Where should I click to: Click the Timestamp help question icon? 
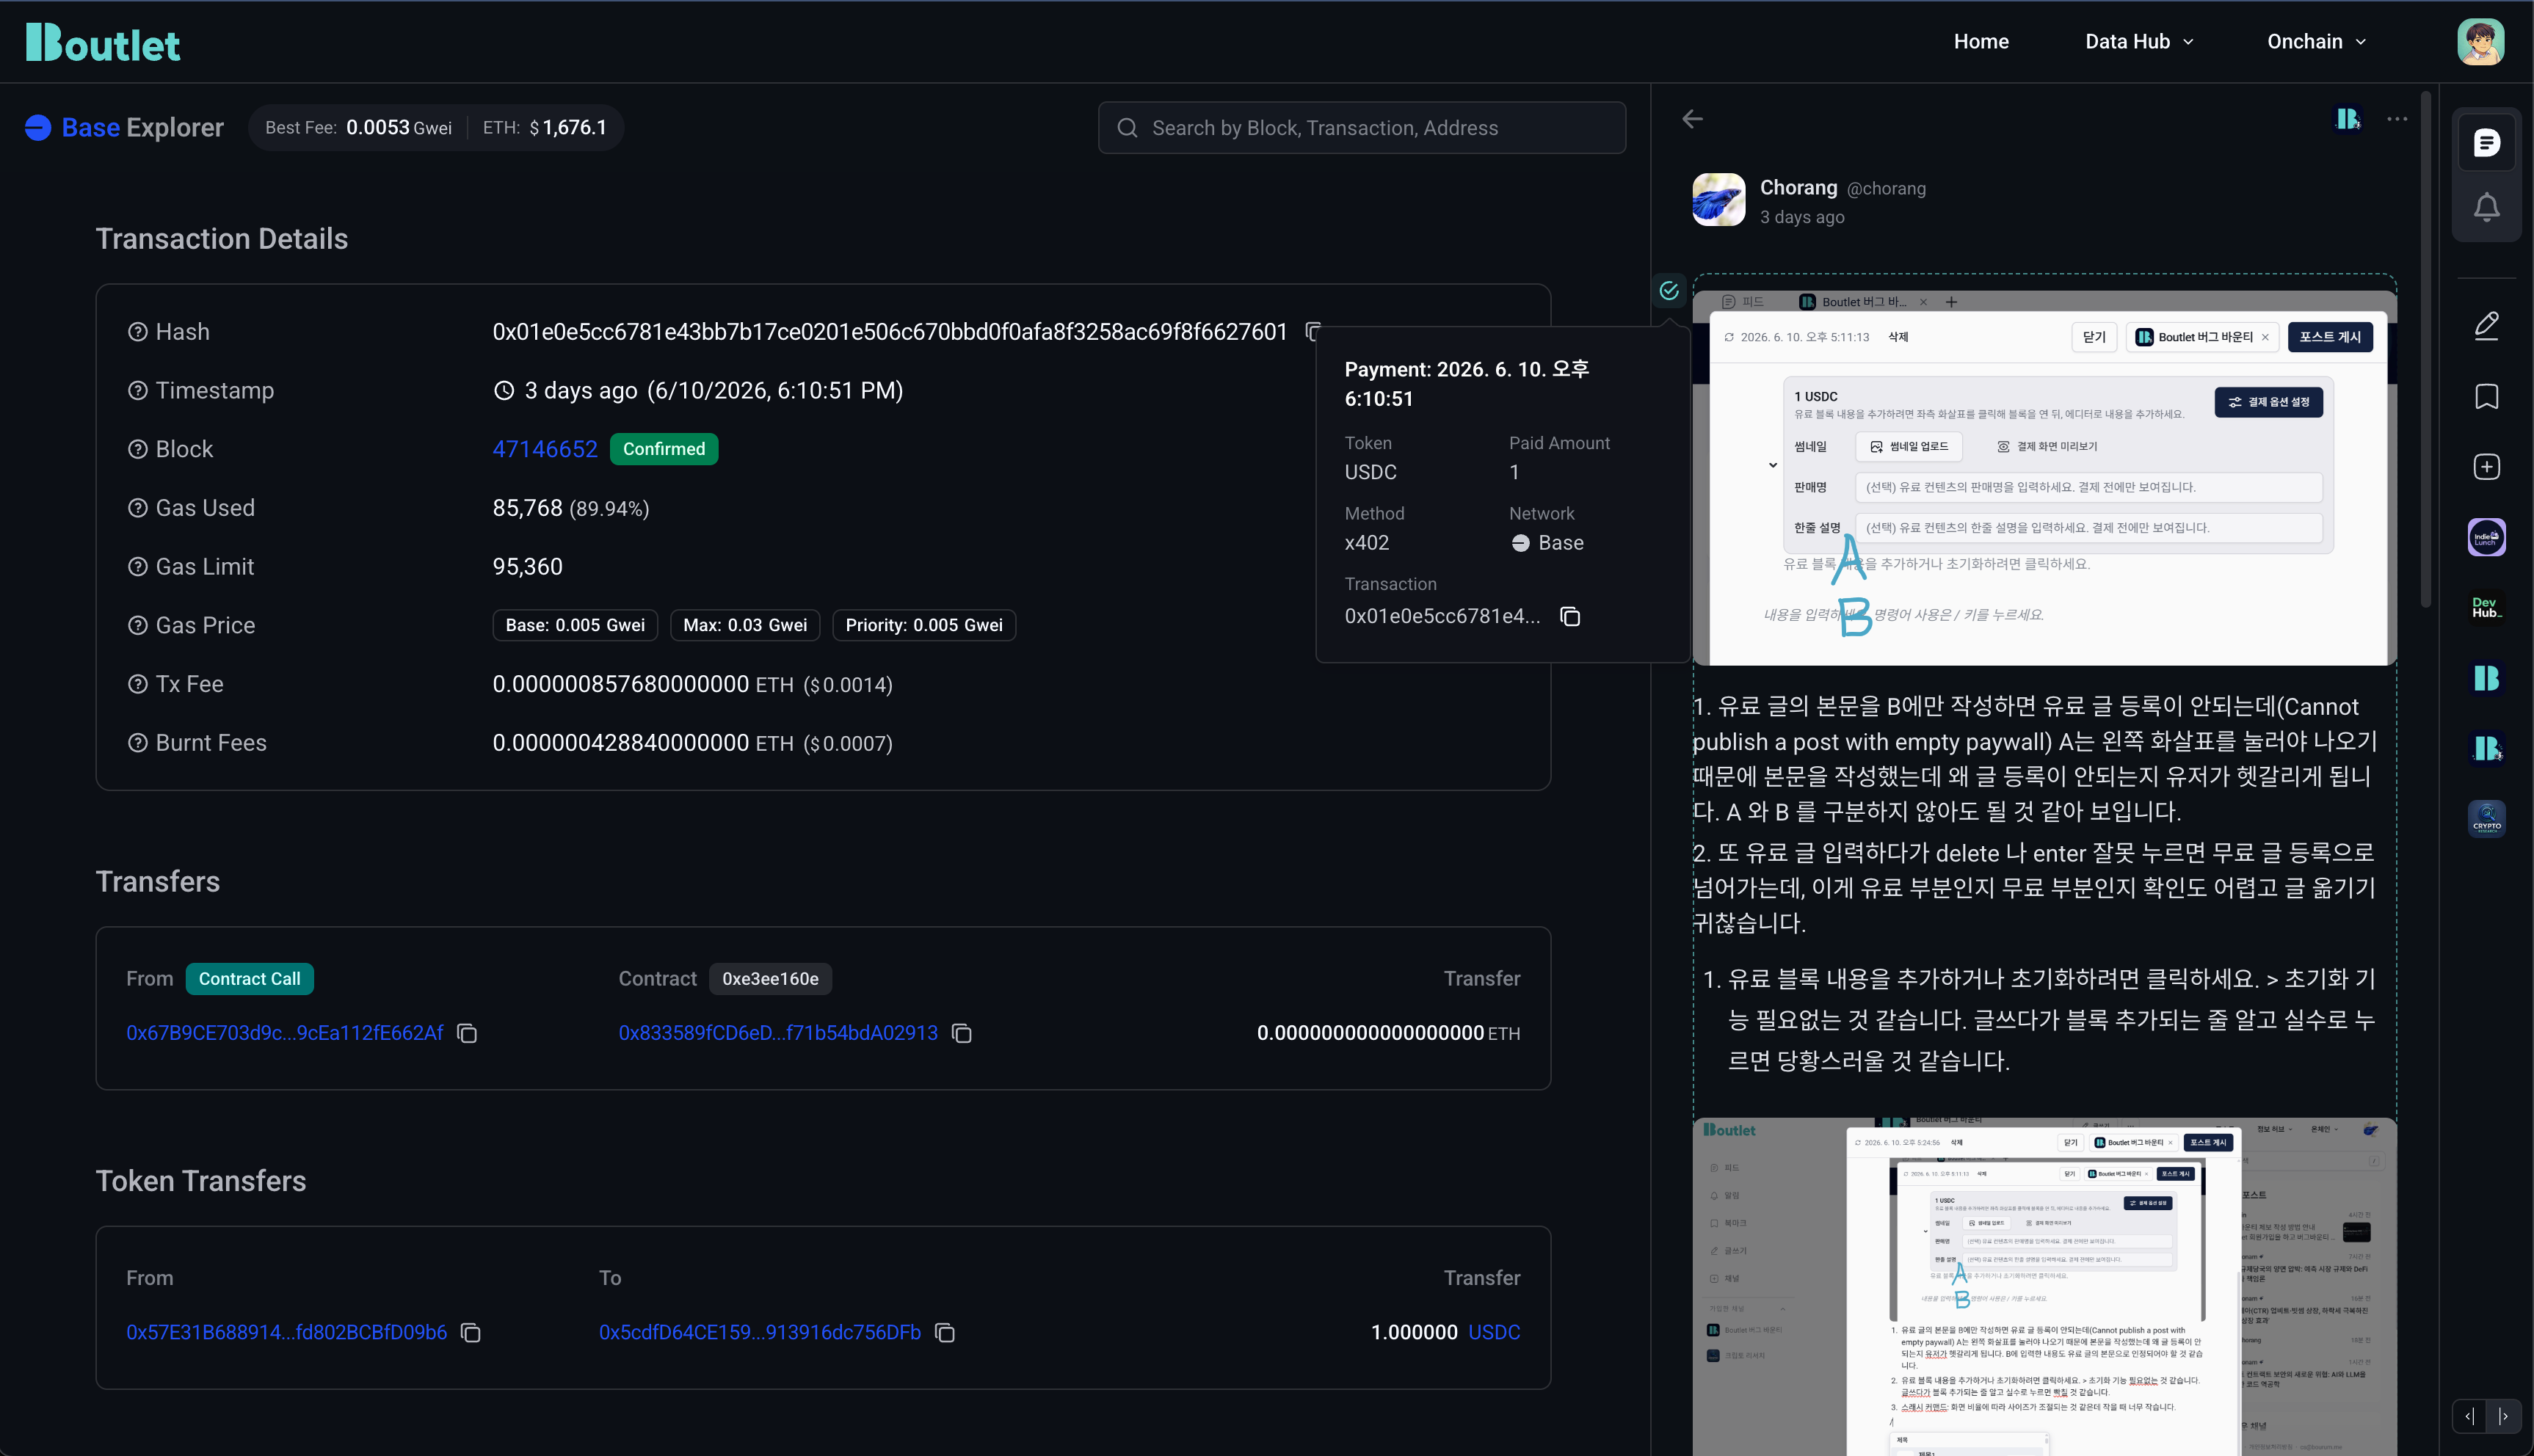point(138,391)
